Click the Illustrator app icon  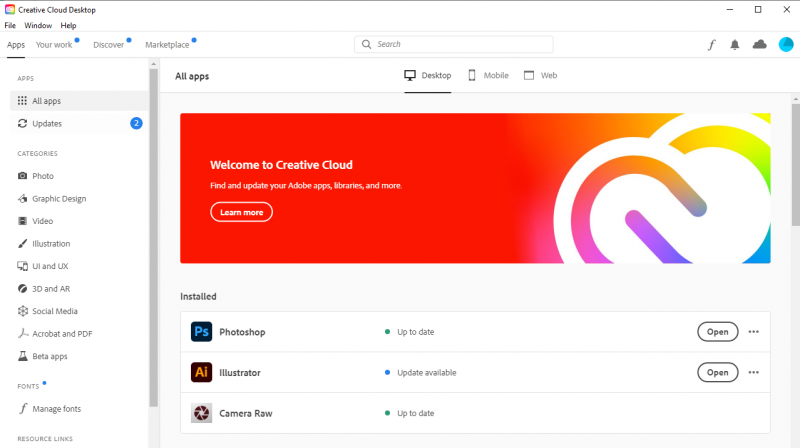click(202, 372)
